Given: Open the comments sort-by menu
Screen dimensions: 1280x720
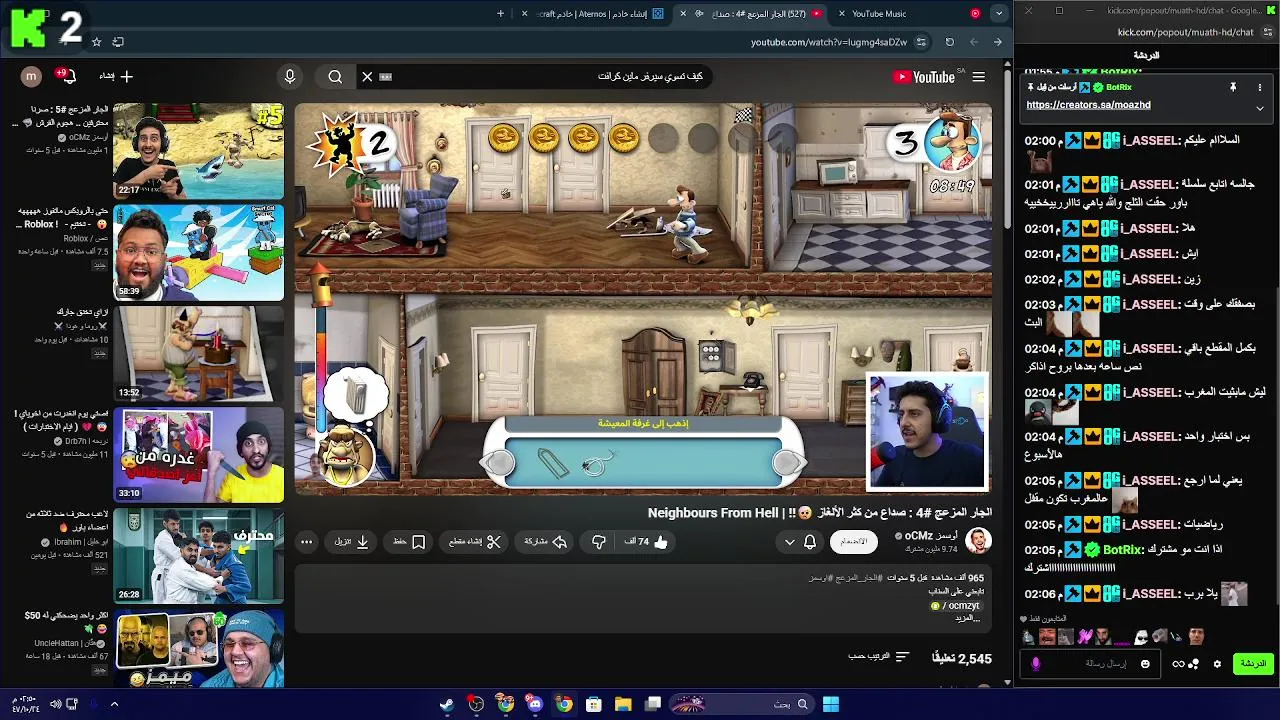Looking at the screenshot, I should pyautogui.click(x=880, y=657).
